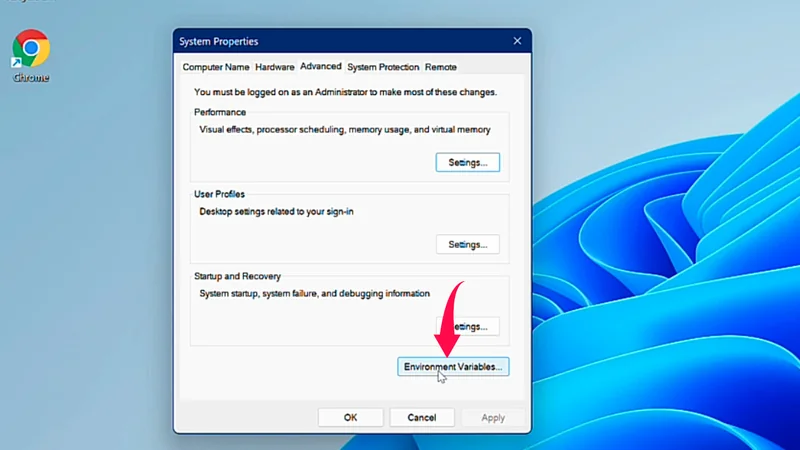The image size is (800, 450).
Task: Click the administrator login notice text
Action: point(345,92)
